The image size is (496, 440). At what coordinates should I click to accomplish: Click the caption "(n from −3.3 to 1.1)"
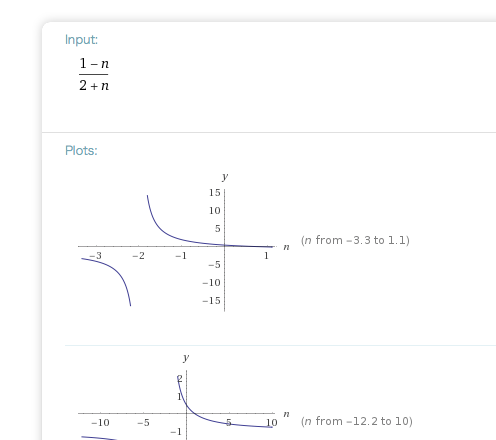pos(355,240)
